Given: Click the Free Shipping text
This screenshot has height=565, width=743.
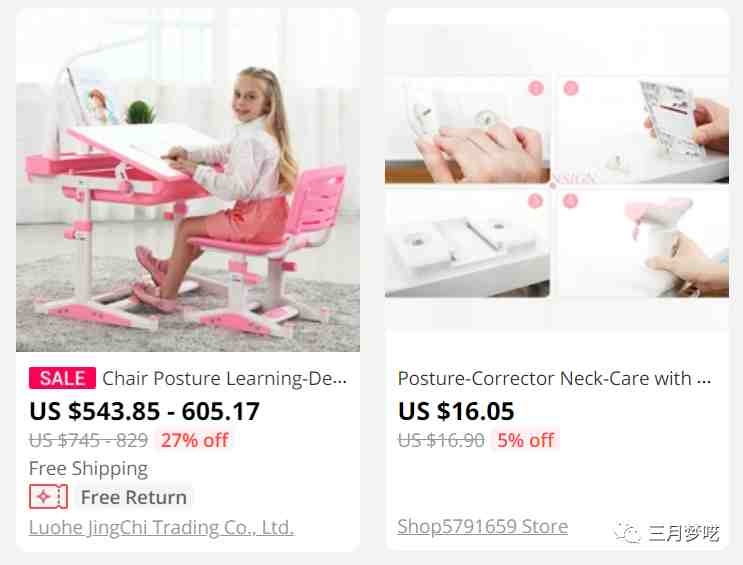Looking at the screenshot, I should pyautogui.click(x=88, y=469).
